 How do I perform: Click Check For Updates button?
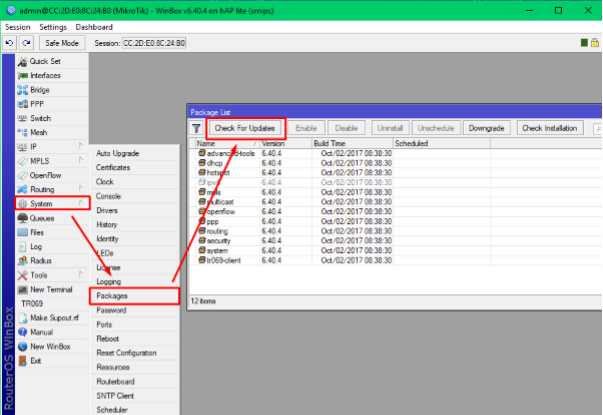245,128
